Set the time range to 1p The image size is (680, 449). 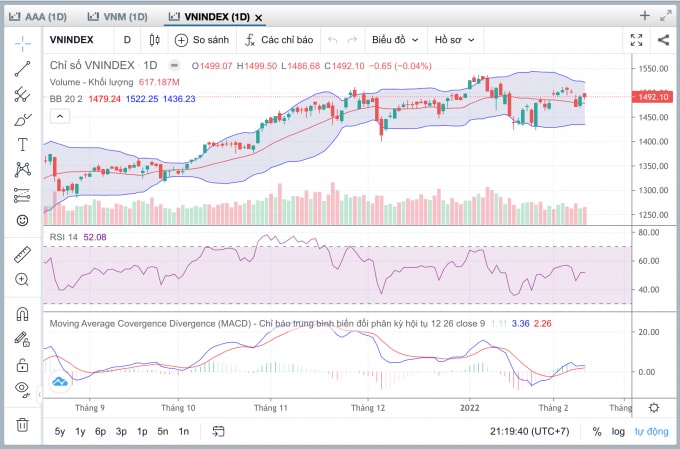coord(142,432)
